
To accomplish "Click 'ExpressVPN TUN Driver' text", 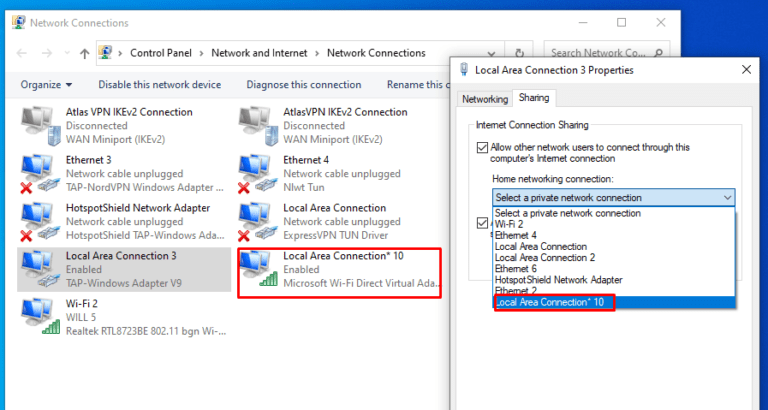I will pos(336,235).
